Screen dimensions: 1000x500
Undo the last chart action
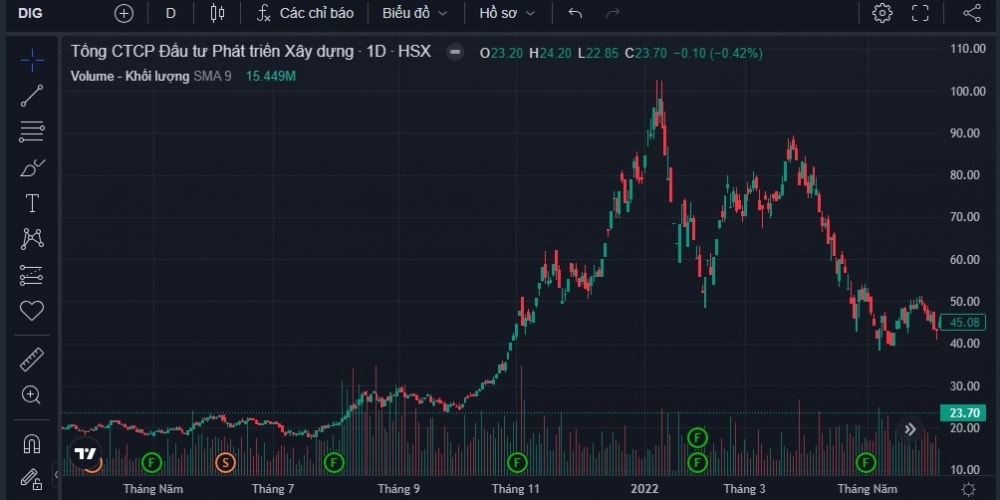(575, 13)
